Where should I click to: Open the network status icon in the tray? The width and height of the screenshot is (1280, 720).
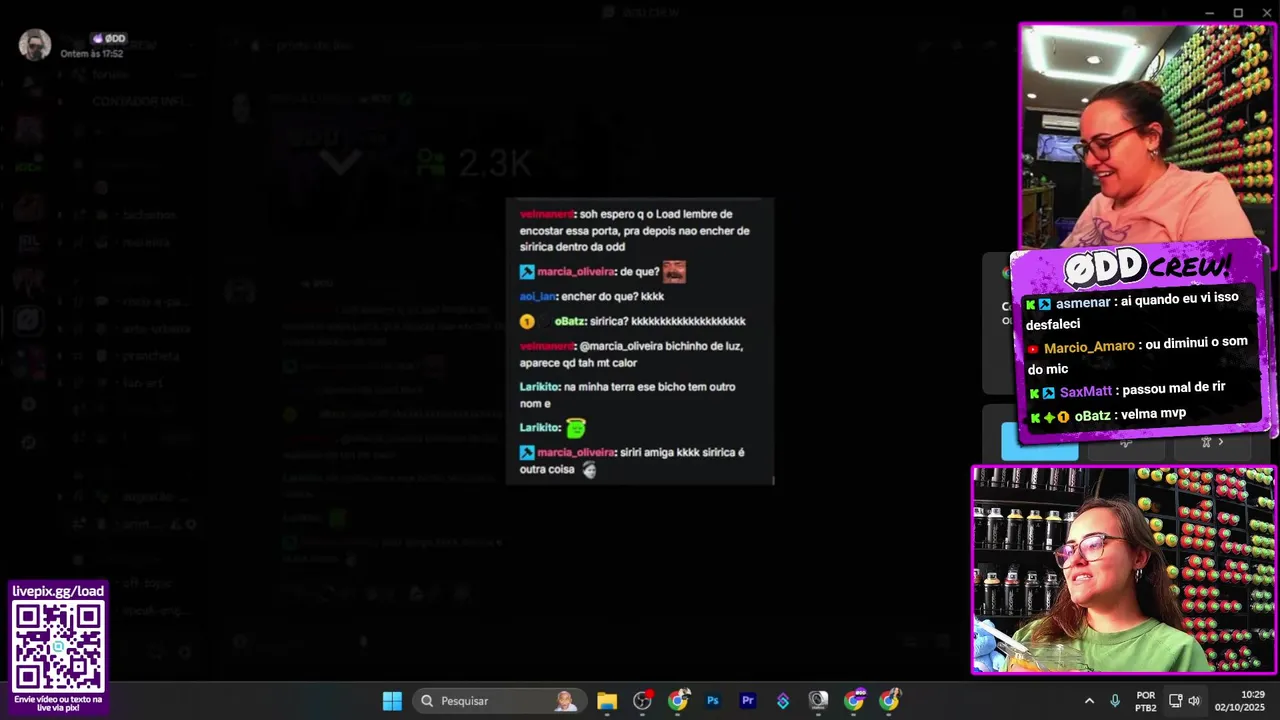coord(1176,701)
